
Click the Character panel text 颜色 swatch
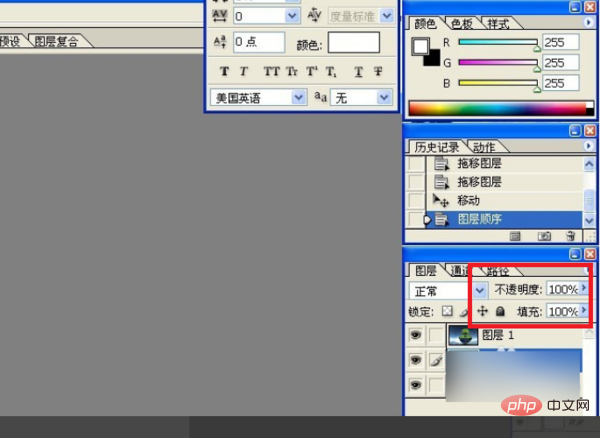[354, 42]
